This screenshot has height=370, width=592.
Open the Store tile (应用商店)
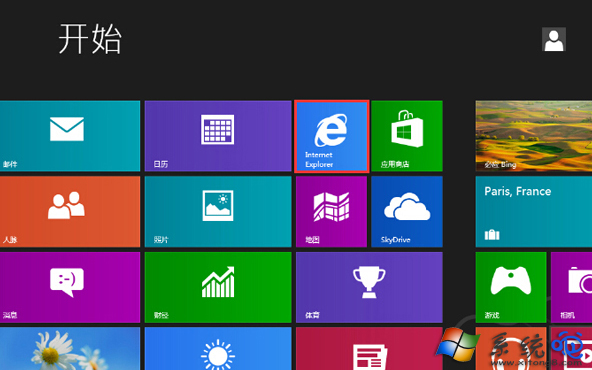point(407,136)
